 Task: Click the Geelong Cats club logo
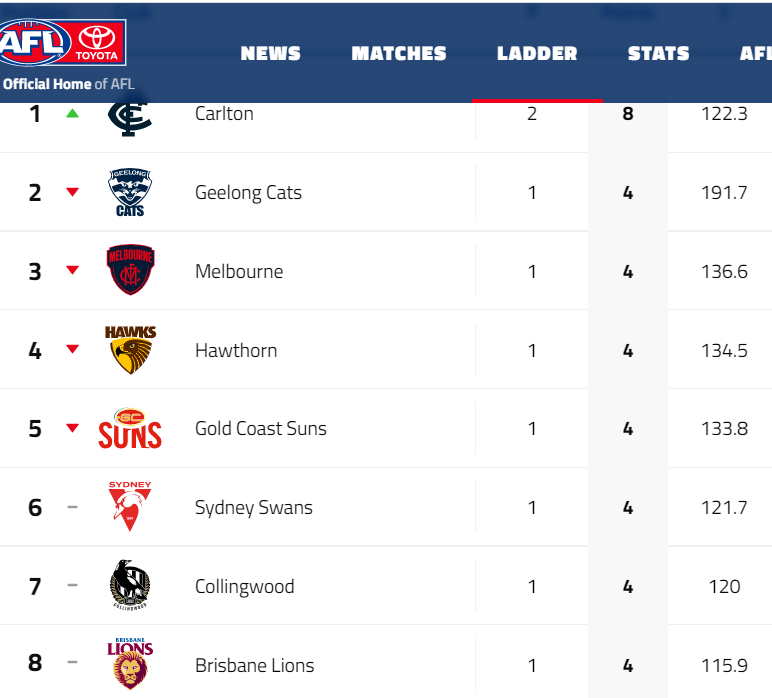pyautogui.click(x=130, y=192)
